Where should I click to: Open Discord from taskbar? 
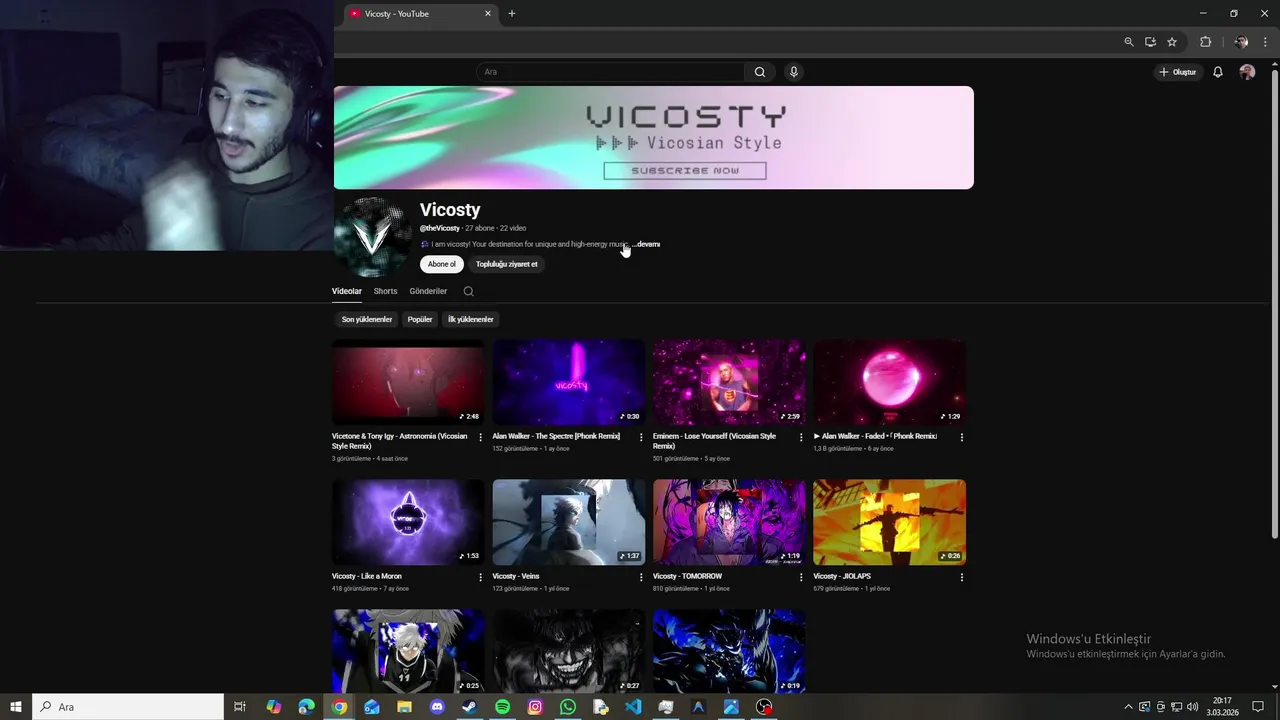coord(437,707)
